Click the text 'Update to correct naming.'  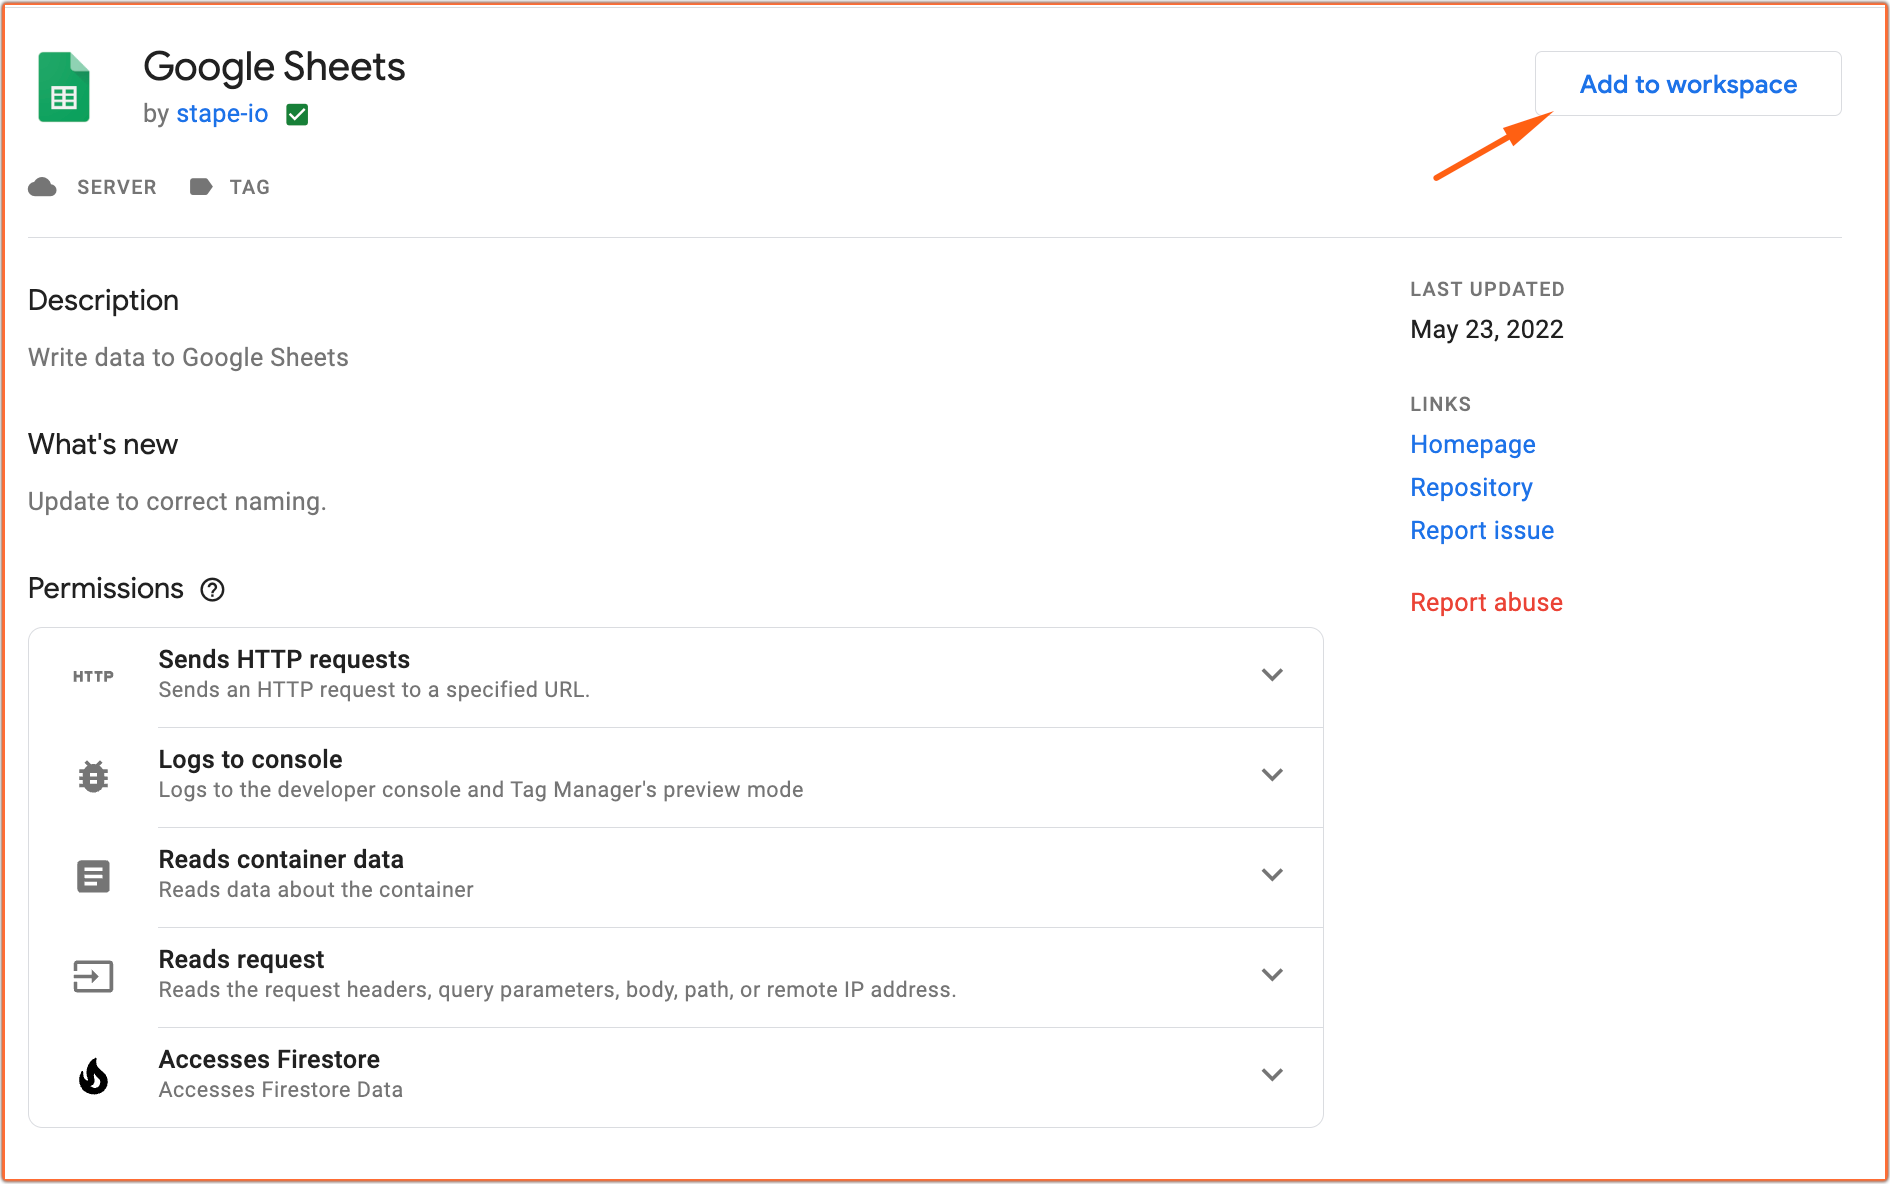click(x=177, y=502)
